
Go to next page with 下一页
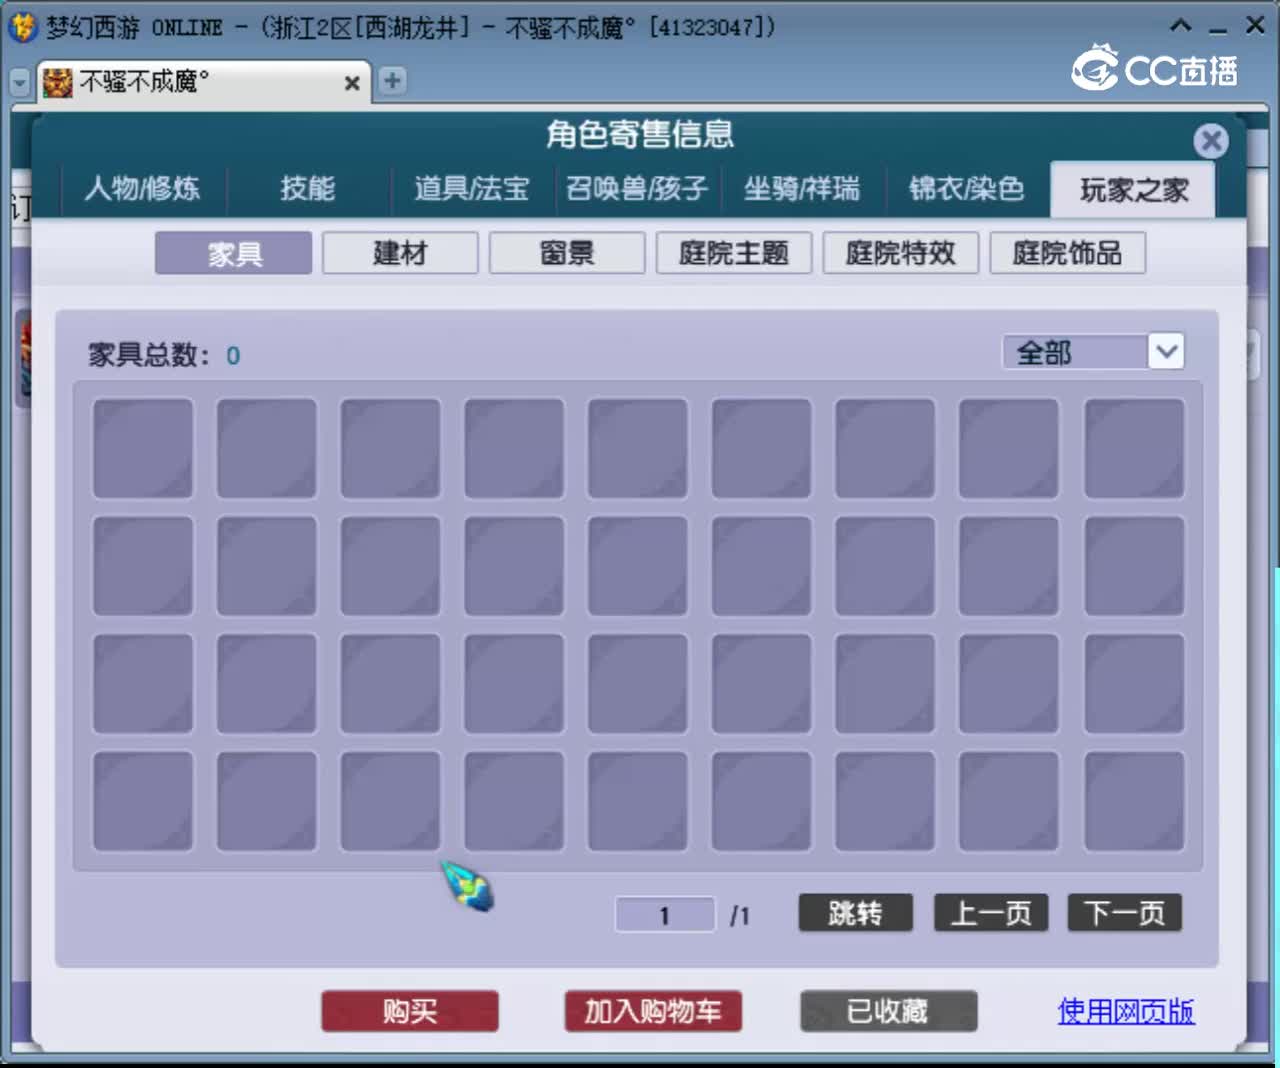[x=1125, y=913]
